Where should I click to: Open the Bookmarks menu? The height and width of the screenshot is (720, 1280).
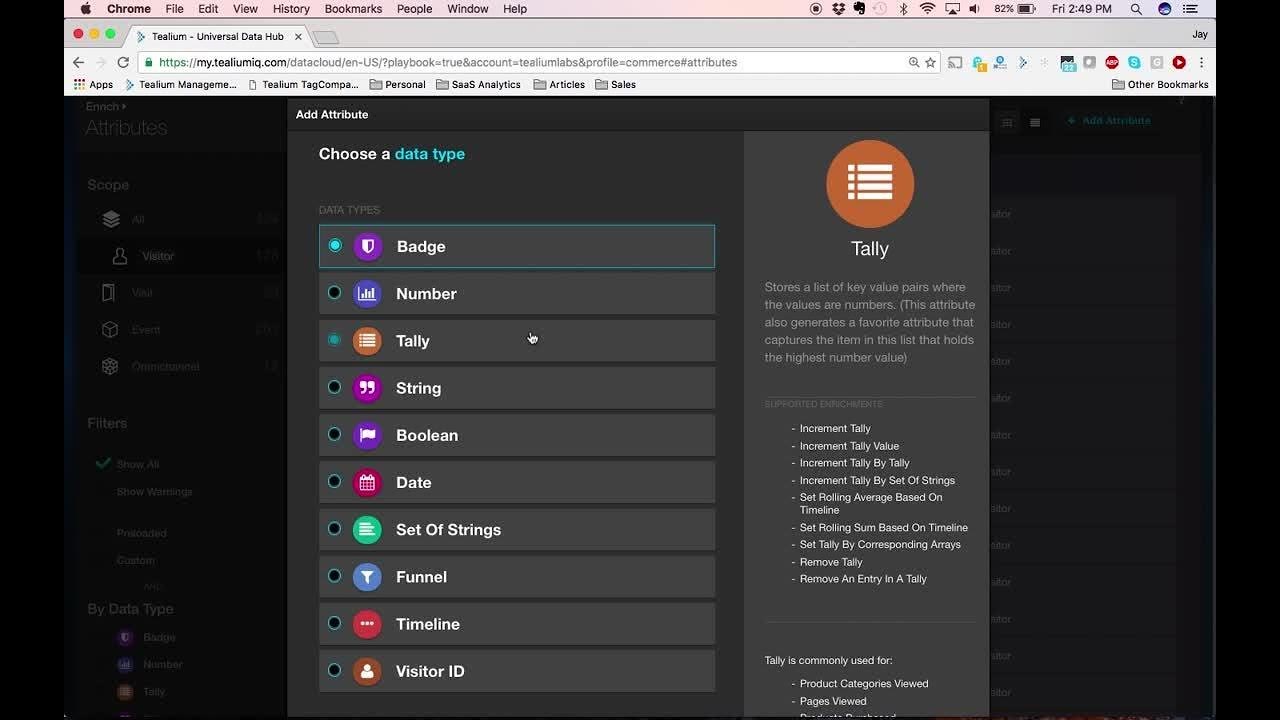click(x=353, y=9)
